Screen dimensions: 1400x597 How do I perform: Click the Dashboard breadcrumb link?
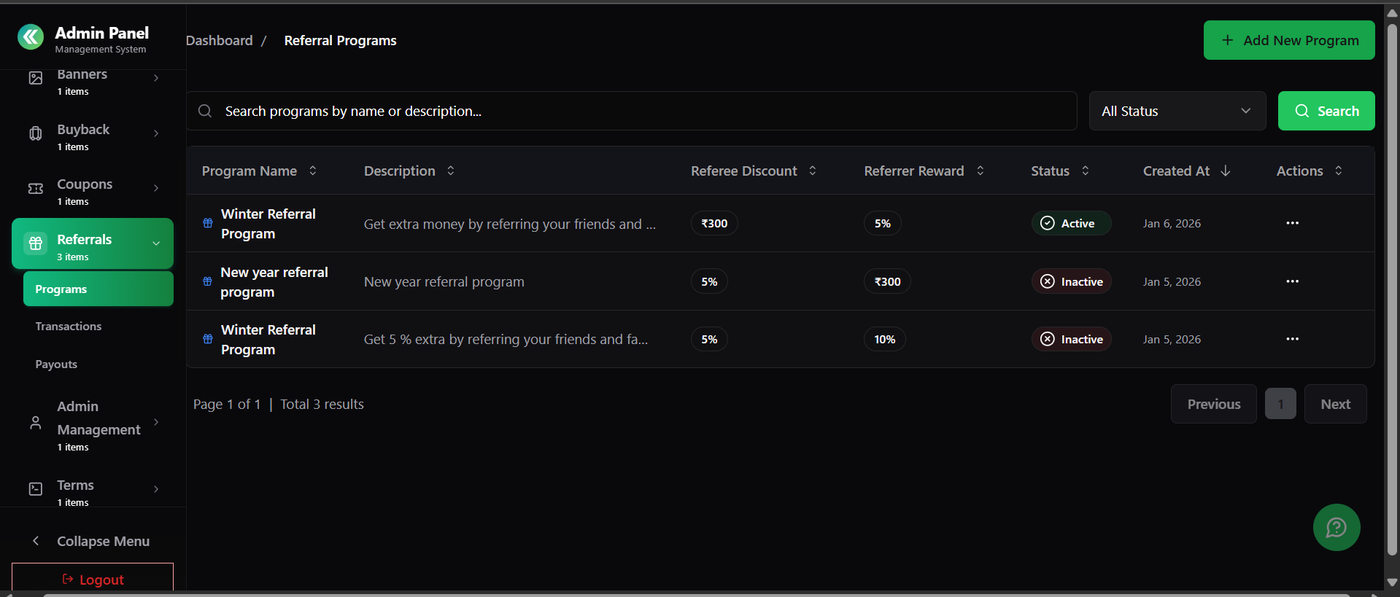point(219,41)
